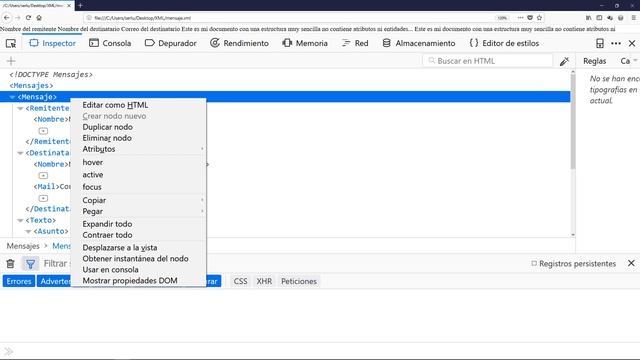Activate the element picker icon
The image size is (640, 360).
[11, 43]
